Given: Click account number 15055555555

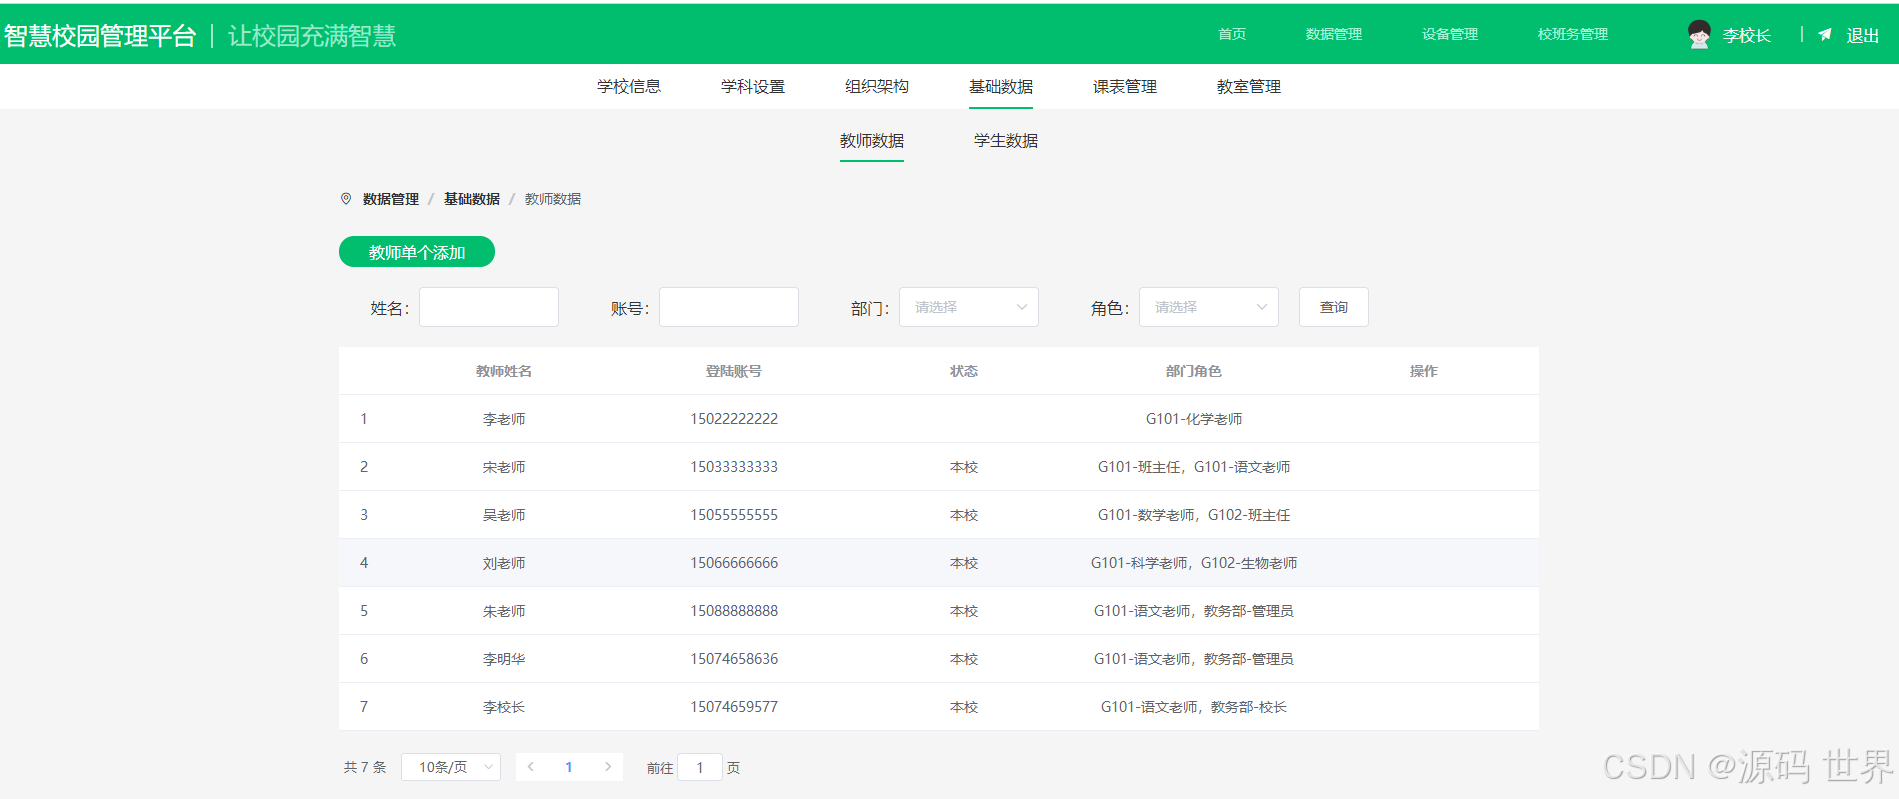Looking at the screenshot, I should click(x=734, y=515).
